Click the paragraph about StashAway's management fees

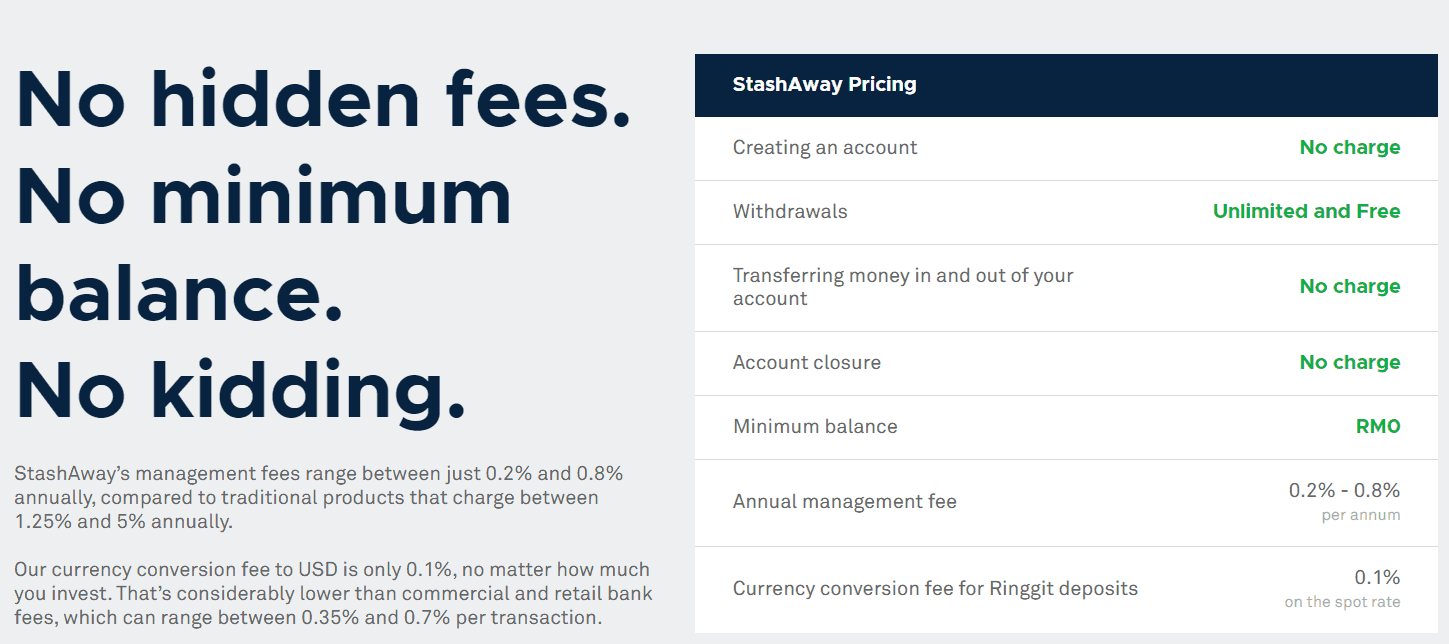coord(318,497)
